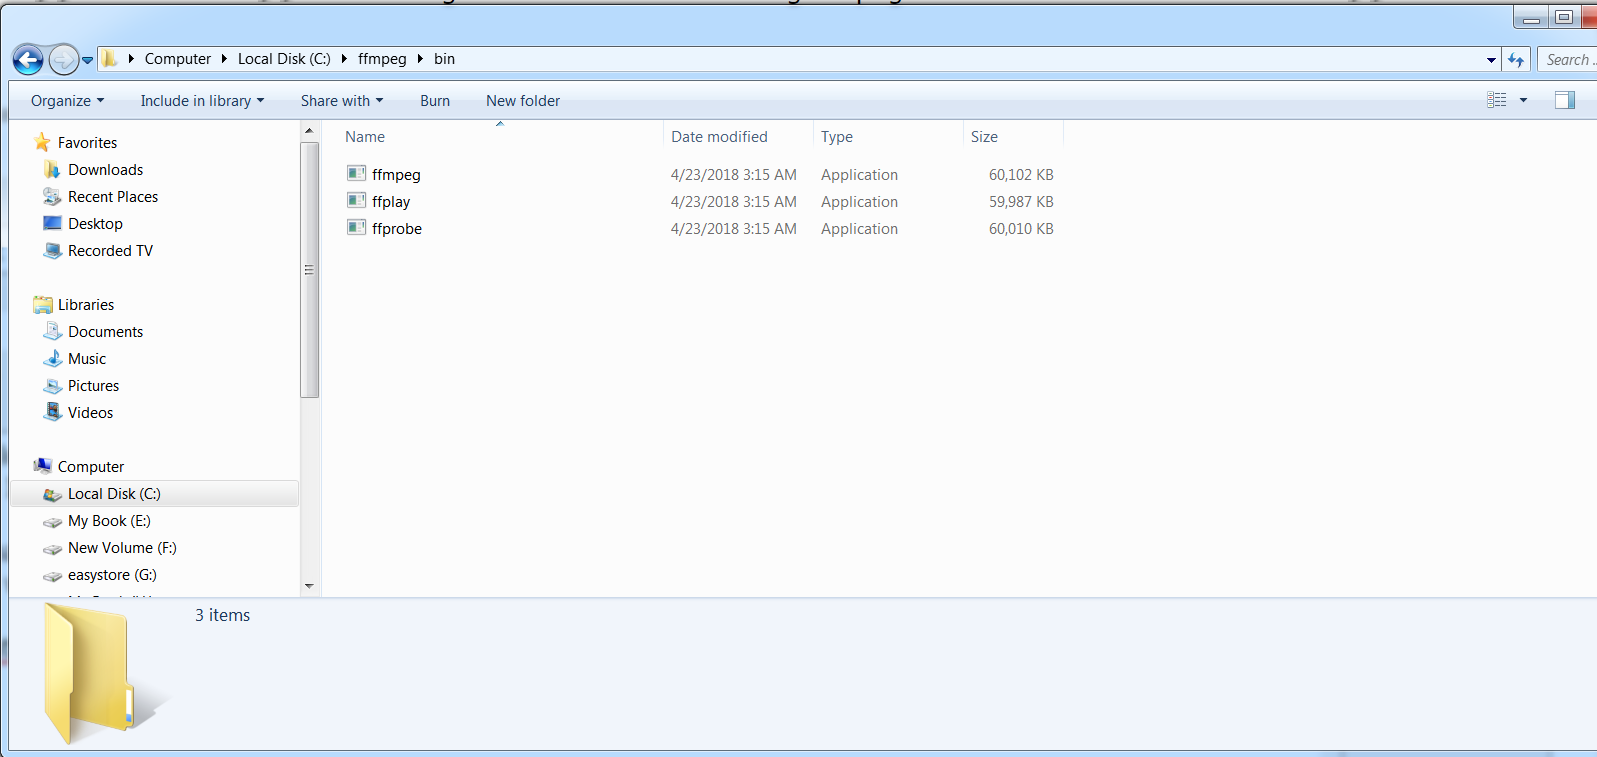
Task: Select the ffmpeg application icon
Action: point(356,174)
